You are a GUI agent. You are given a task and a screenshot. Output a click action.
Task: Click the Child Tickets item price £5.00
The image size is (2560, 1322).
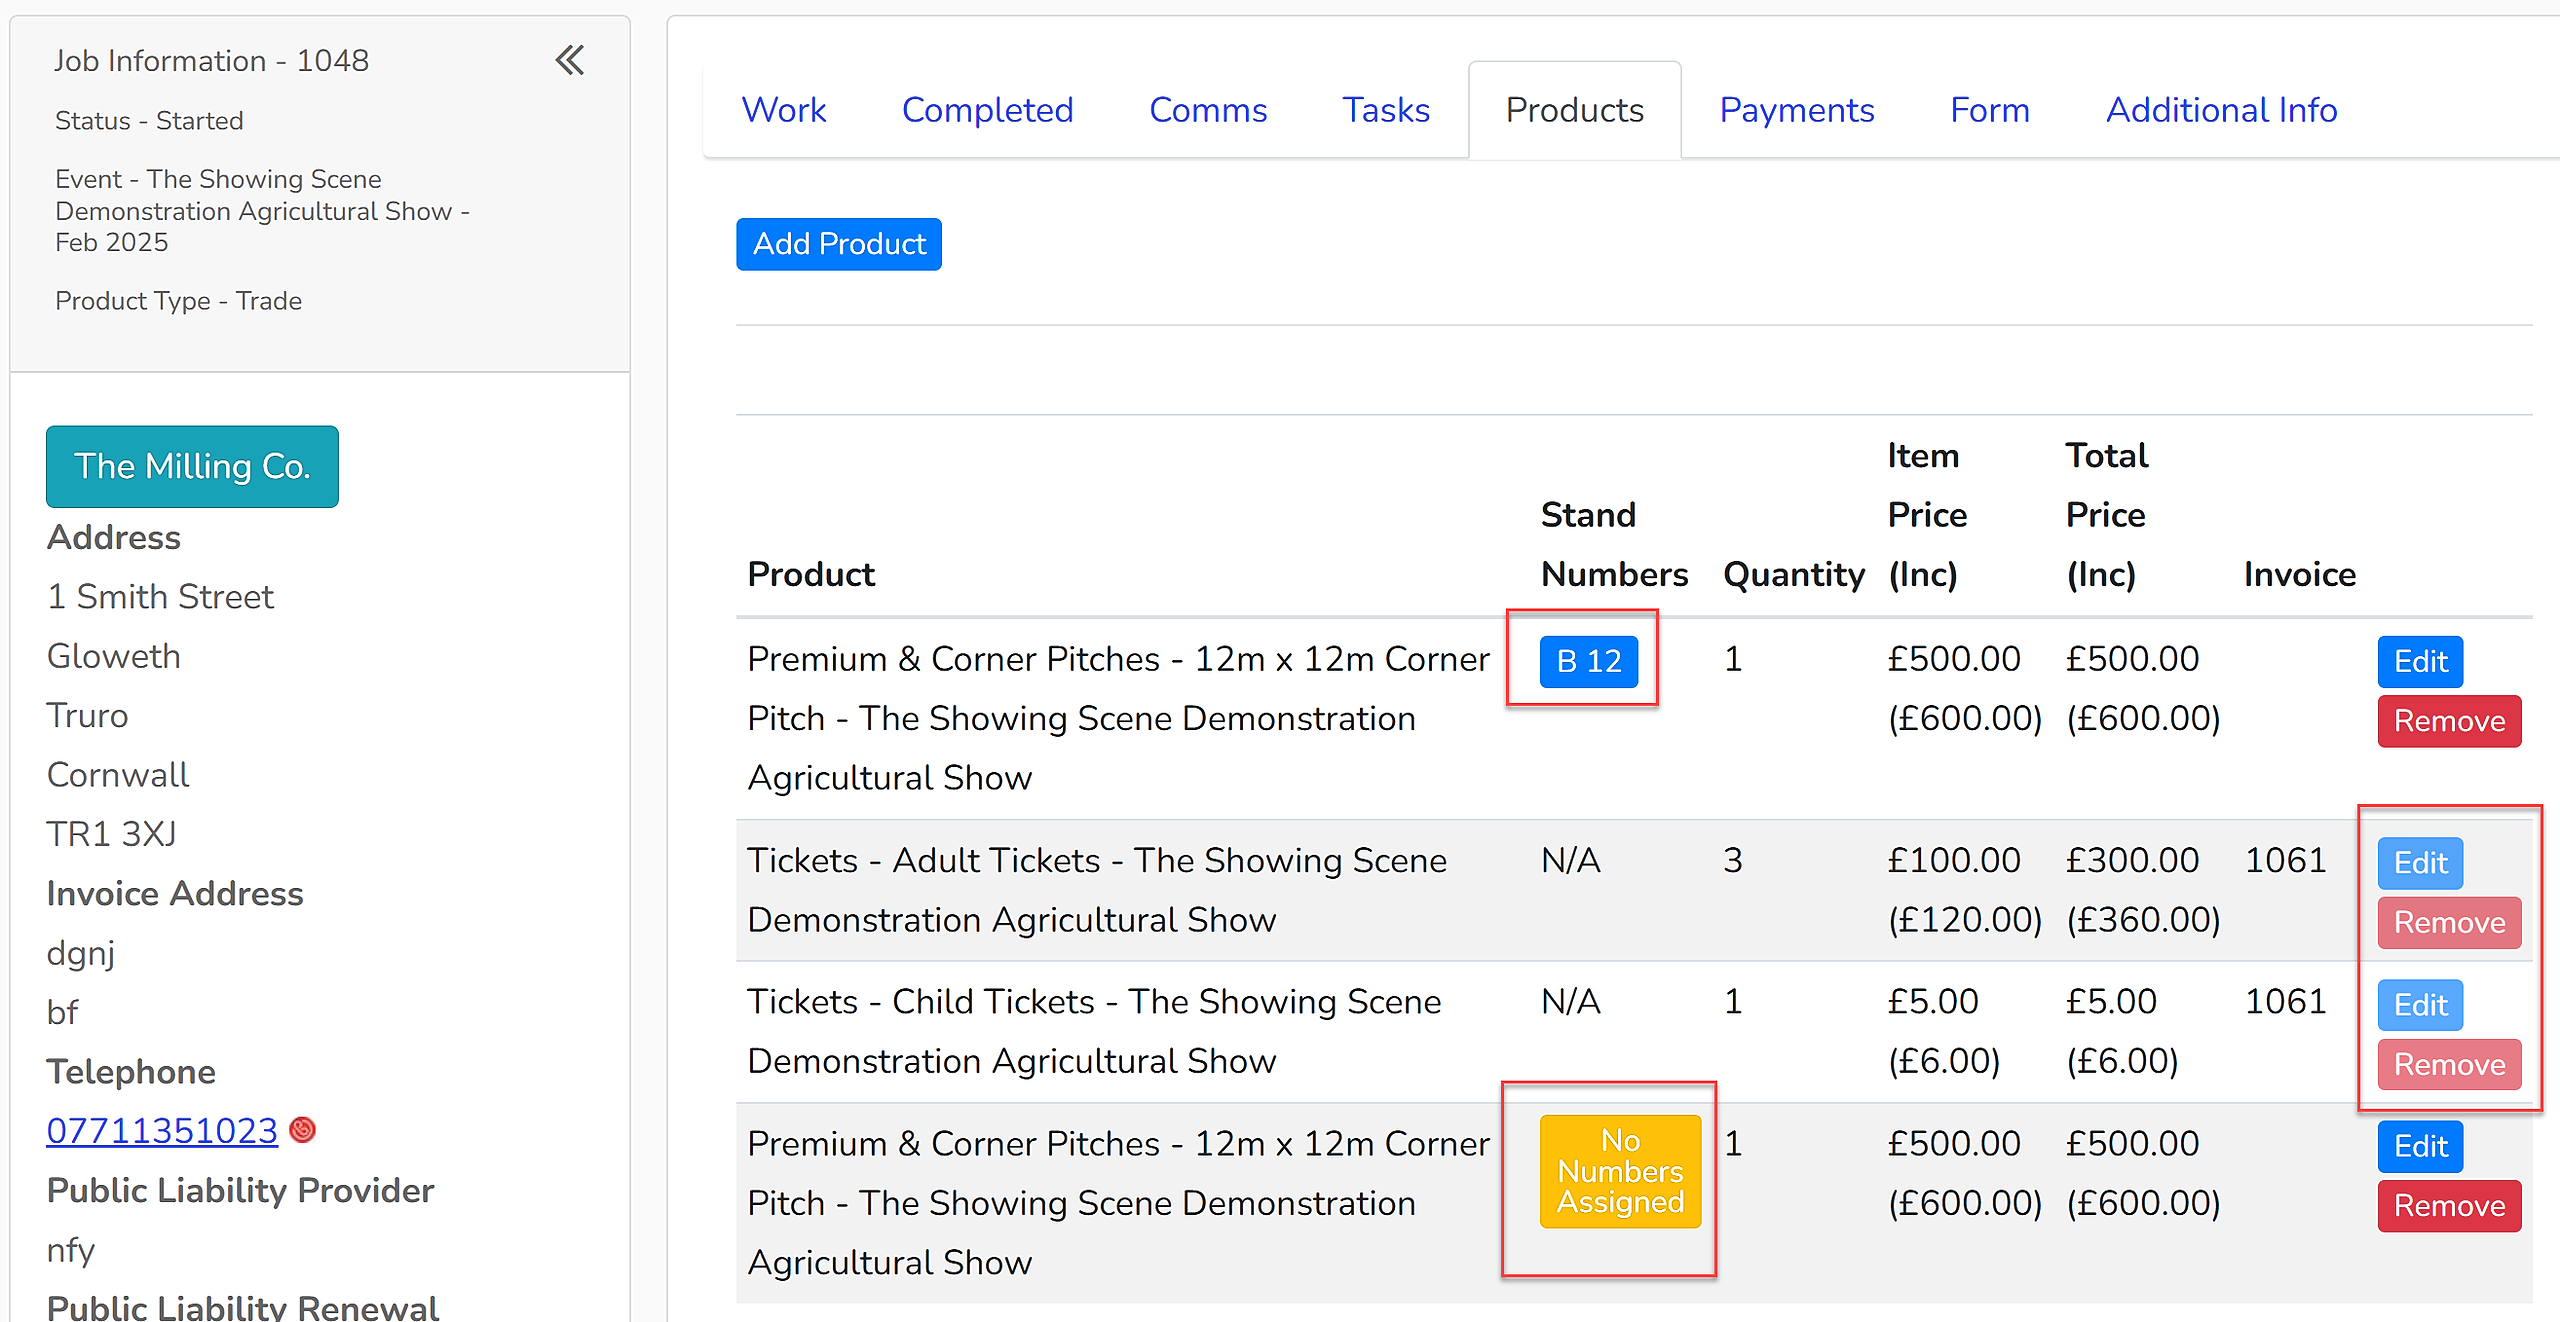click(1932, 1002)
